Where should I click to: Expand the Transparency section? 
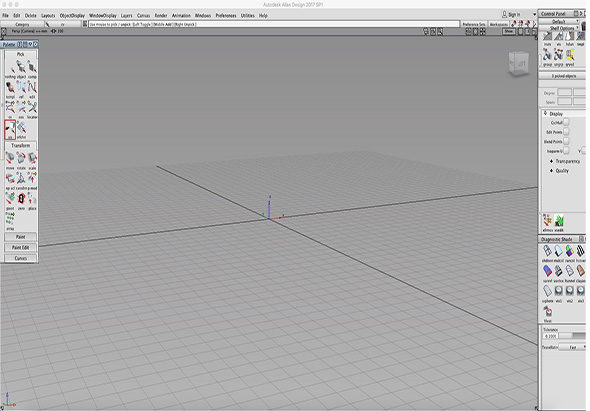click(551, 161)
